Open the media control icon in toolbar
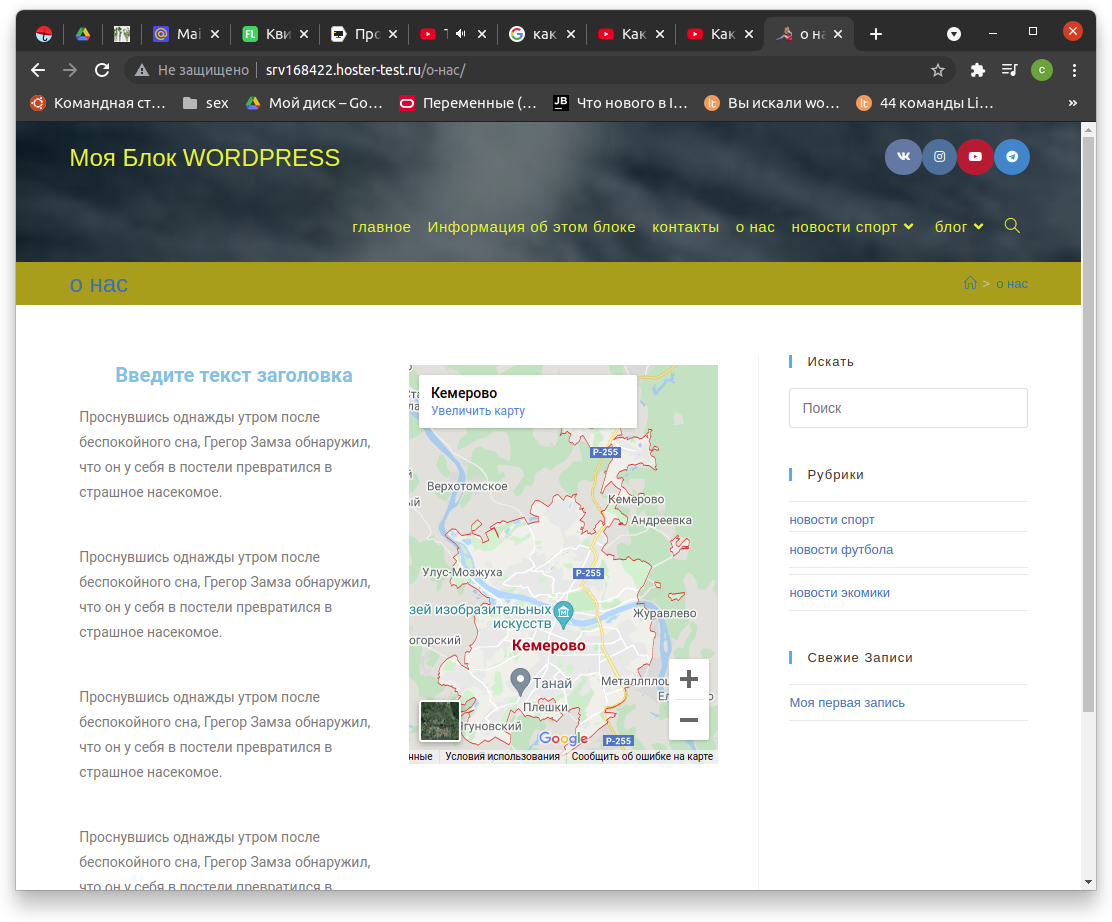 point(1009,70)
